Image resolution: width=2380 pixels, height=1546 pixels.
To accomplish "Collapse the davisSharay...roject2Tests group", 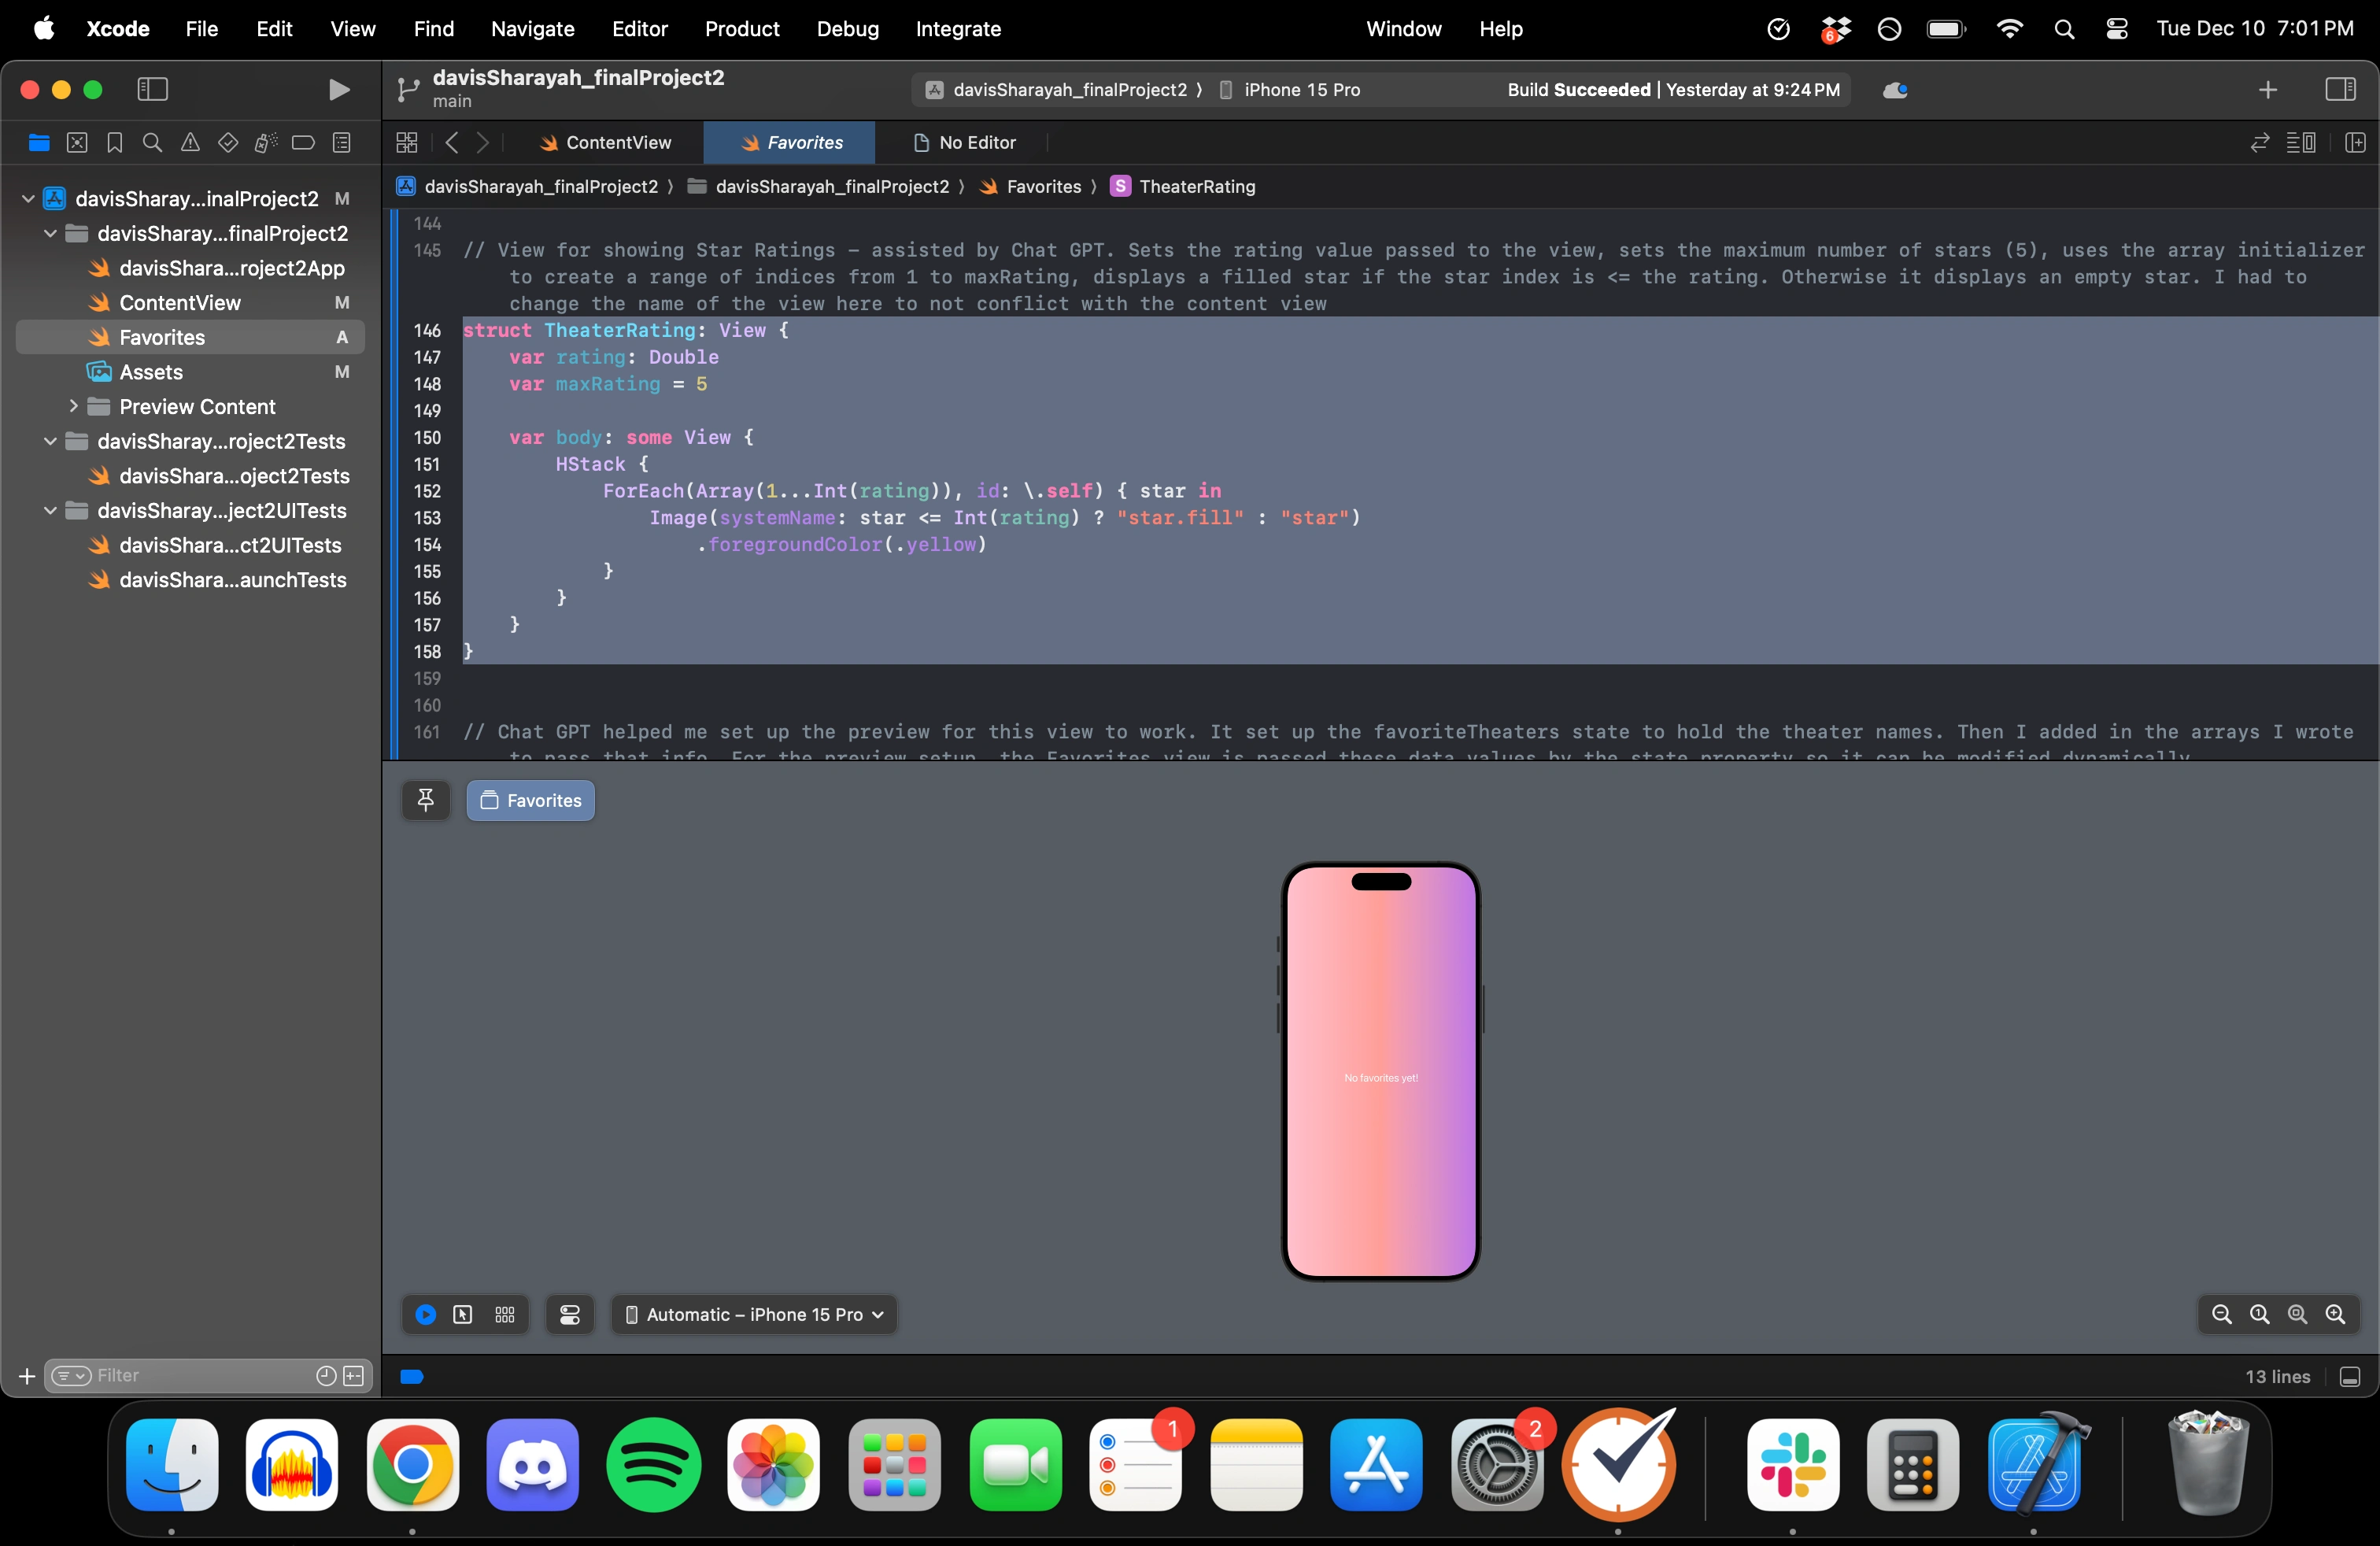I will point(50,441).
